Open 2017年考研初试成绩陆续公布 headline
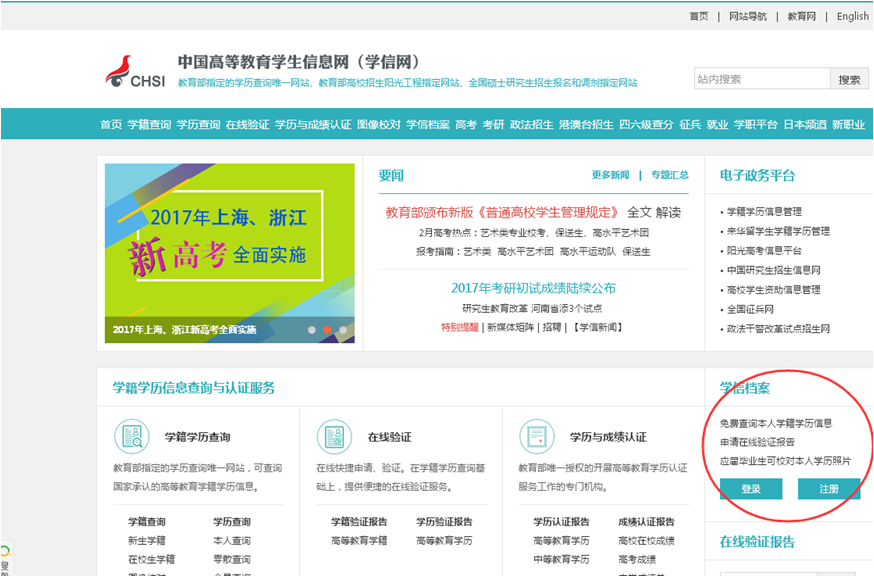Viewport: 874px width, 577px height. pyautogui.click(x=533, y=288)
